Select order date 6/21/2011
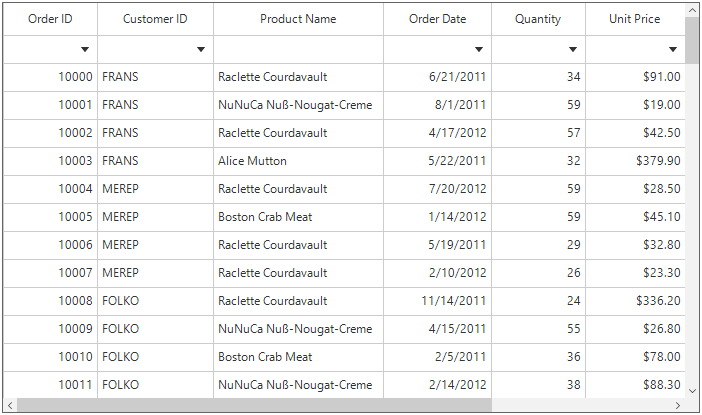This screenshot has width=702, height=415. (437, 77)
